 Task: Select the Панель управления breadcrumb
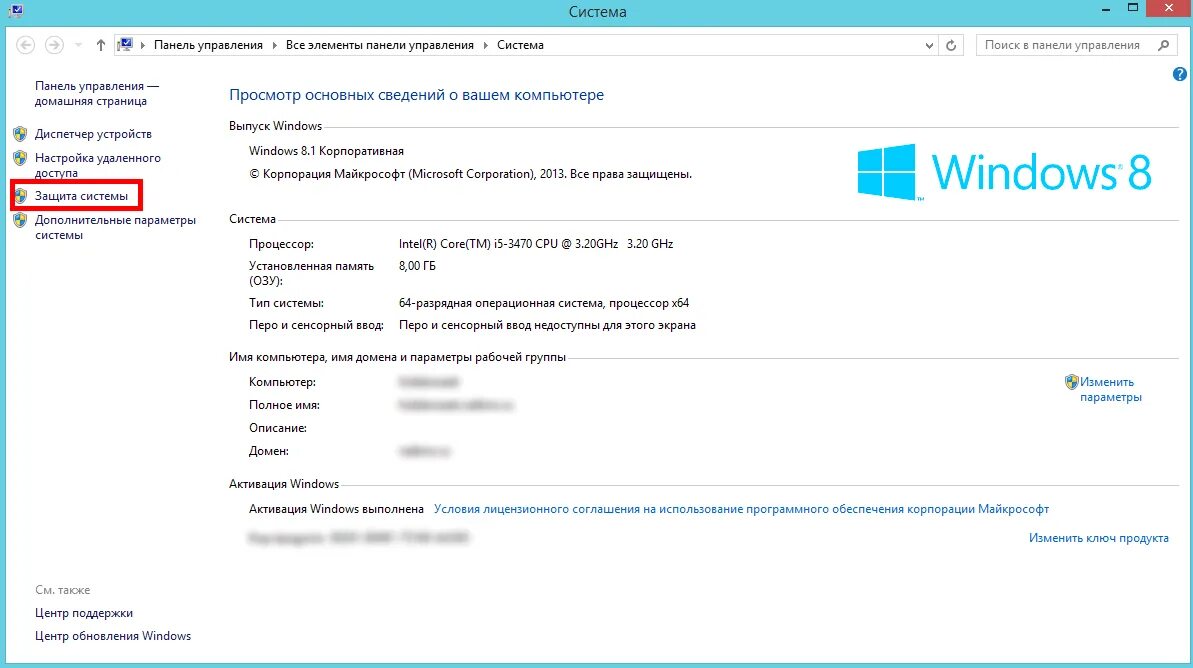click(x=208, y=45)
